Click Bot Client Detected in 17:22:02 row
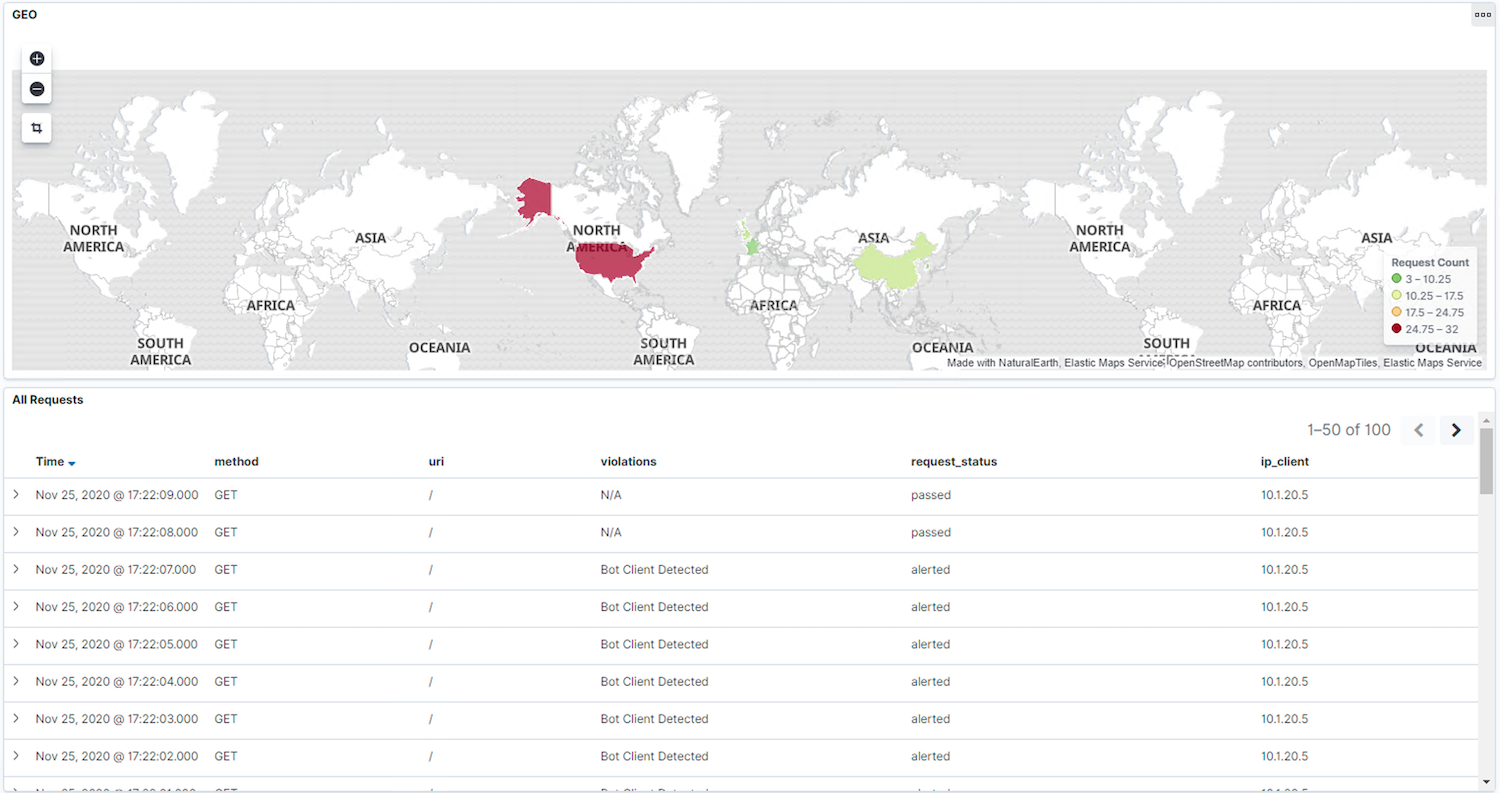 pyautogui.click(x=654, y=756)
